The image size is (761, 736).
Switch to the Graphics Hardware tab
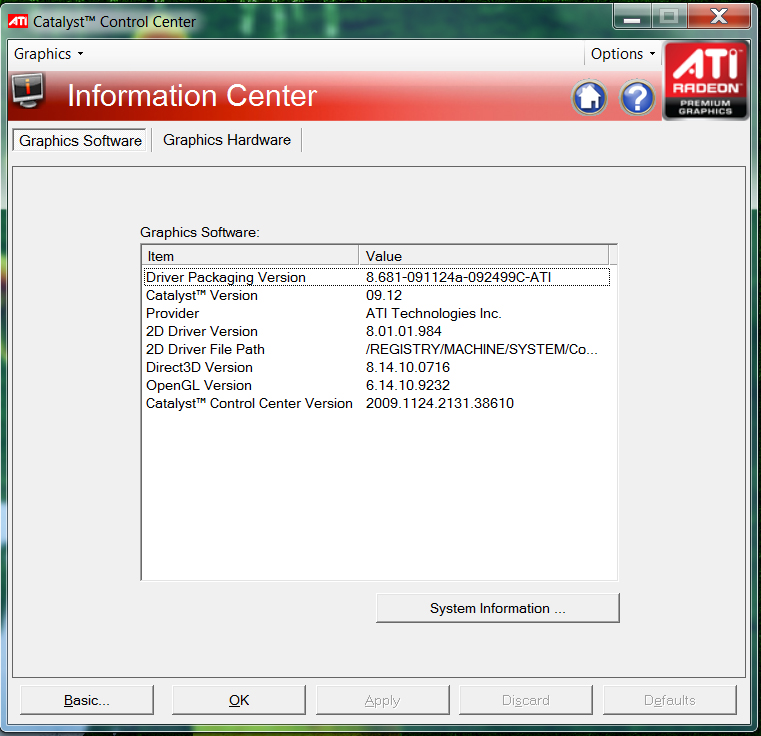tap(227, 140)
